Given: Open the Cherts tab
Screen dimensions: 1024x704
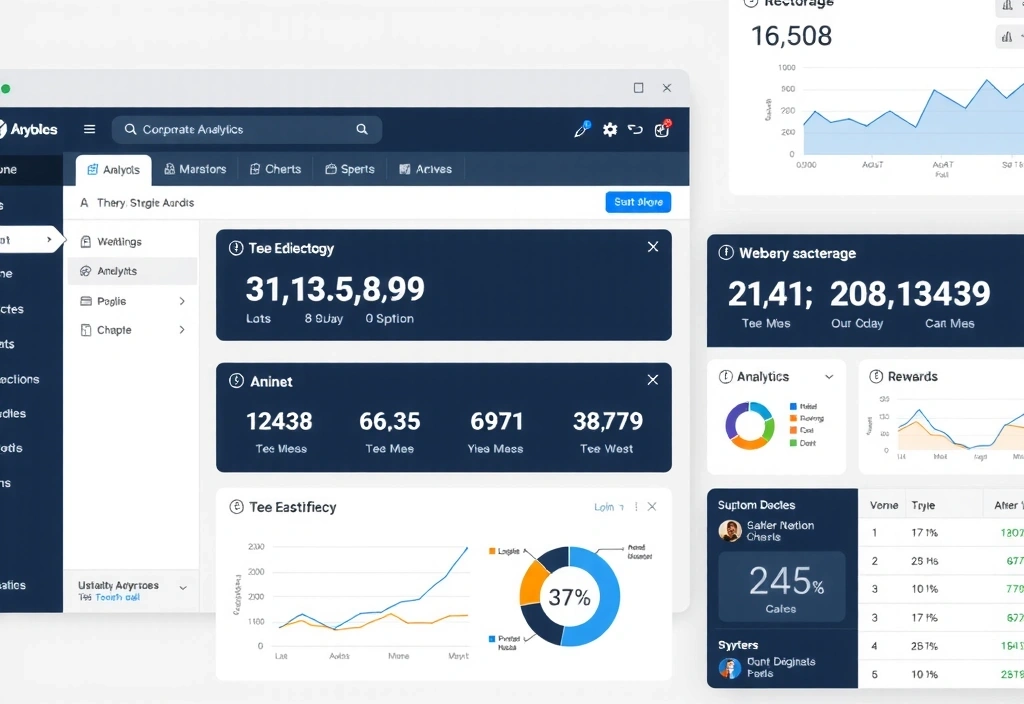Looking at the screenshot, I should [x=275, y=169].
